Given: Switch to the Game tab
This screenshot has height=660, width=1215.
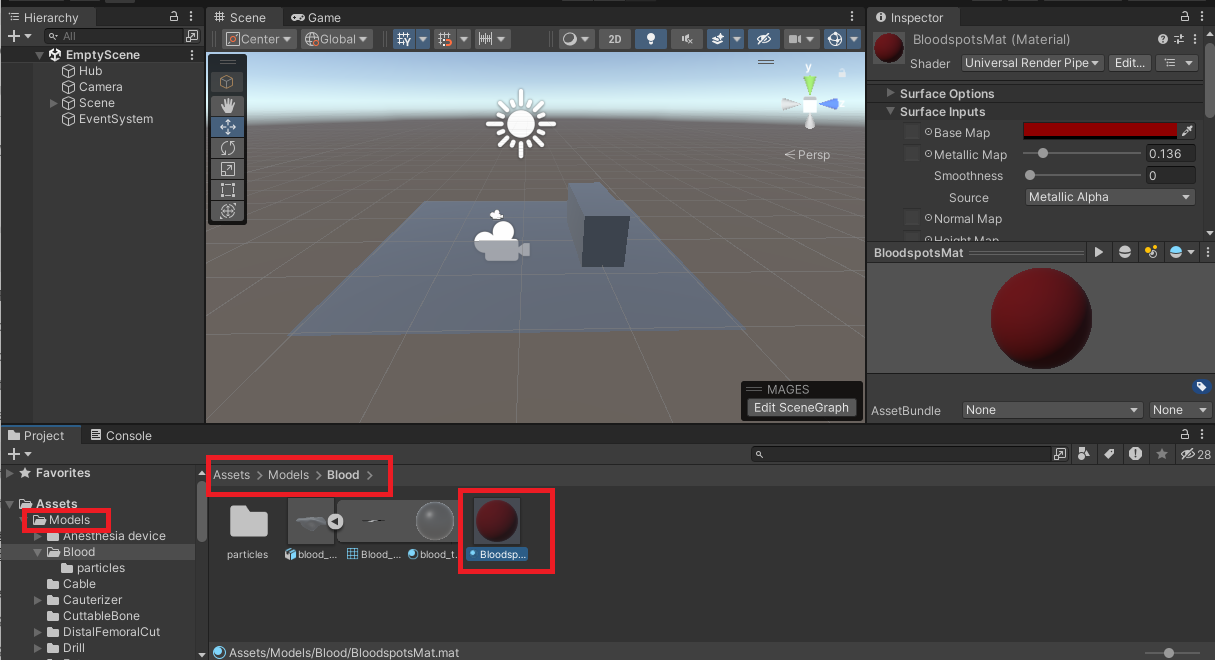Looking at the screenshot, I should pyautogui.click(x=315, y=17).
